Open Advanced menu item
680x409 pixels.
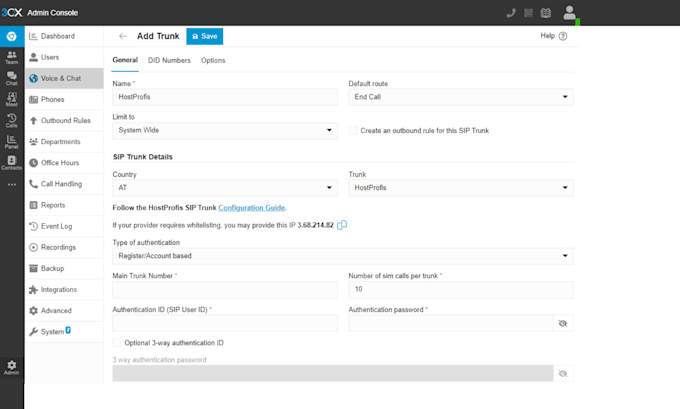pyautogui.click(x=64, y=311)
